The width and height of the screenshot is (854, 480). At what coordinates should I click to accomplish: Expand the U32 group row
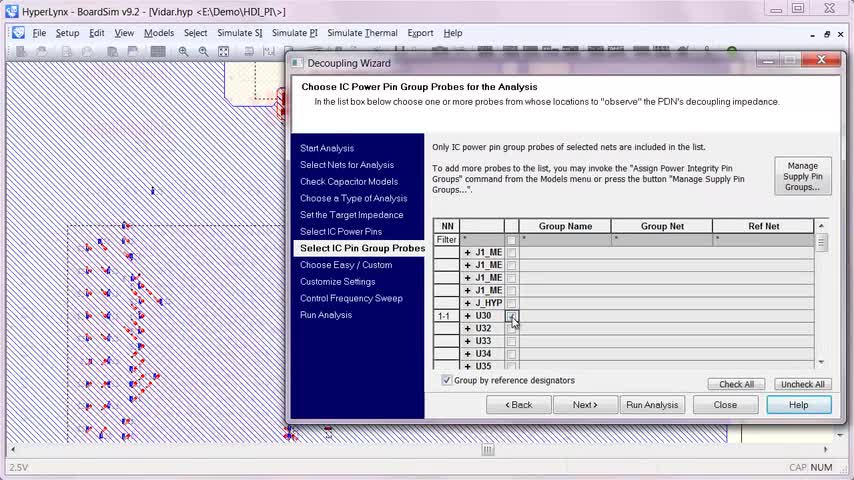tap(467, 329)
